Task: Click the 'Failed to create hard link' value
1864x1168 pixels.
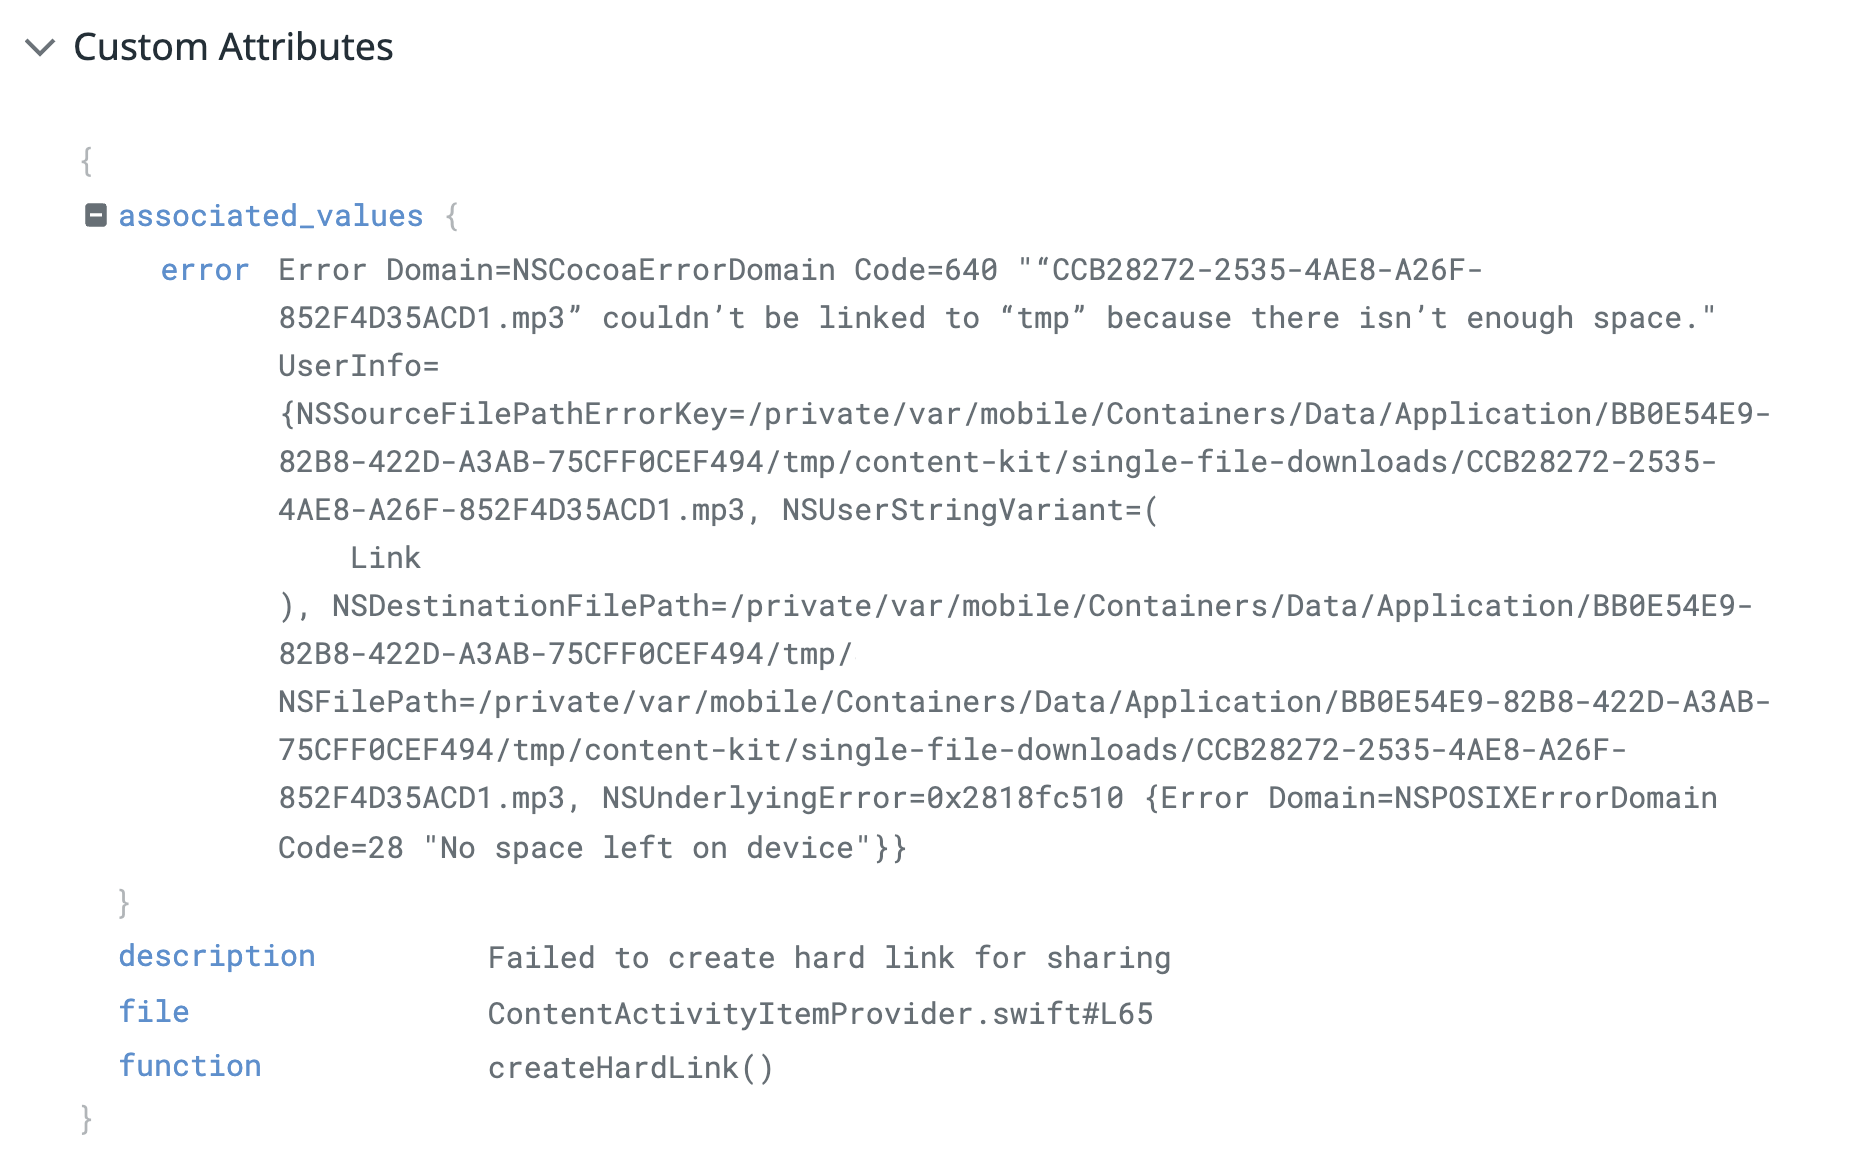Action: (x=829, y=958)
